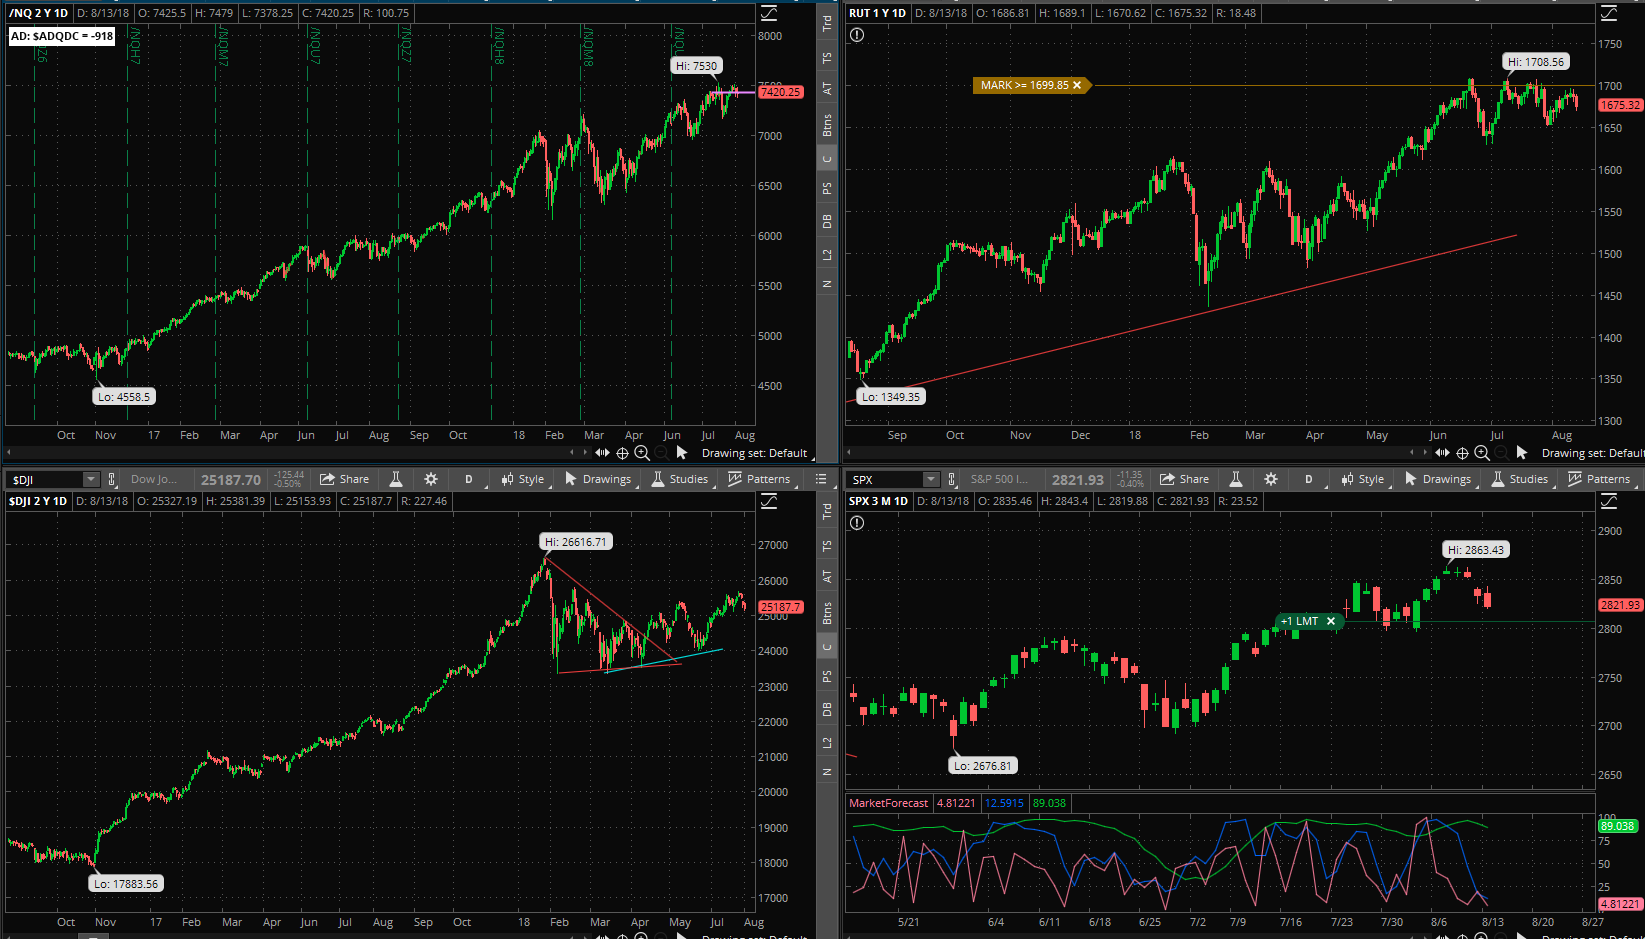Click the green 89.038 MarketForecast value tag
This screenshot has height=939, width=1645.
tap(1617, 826)
